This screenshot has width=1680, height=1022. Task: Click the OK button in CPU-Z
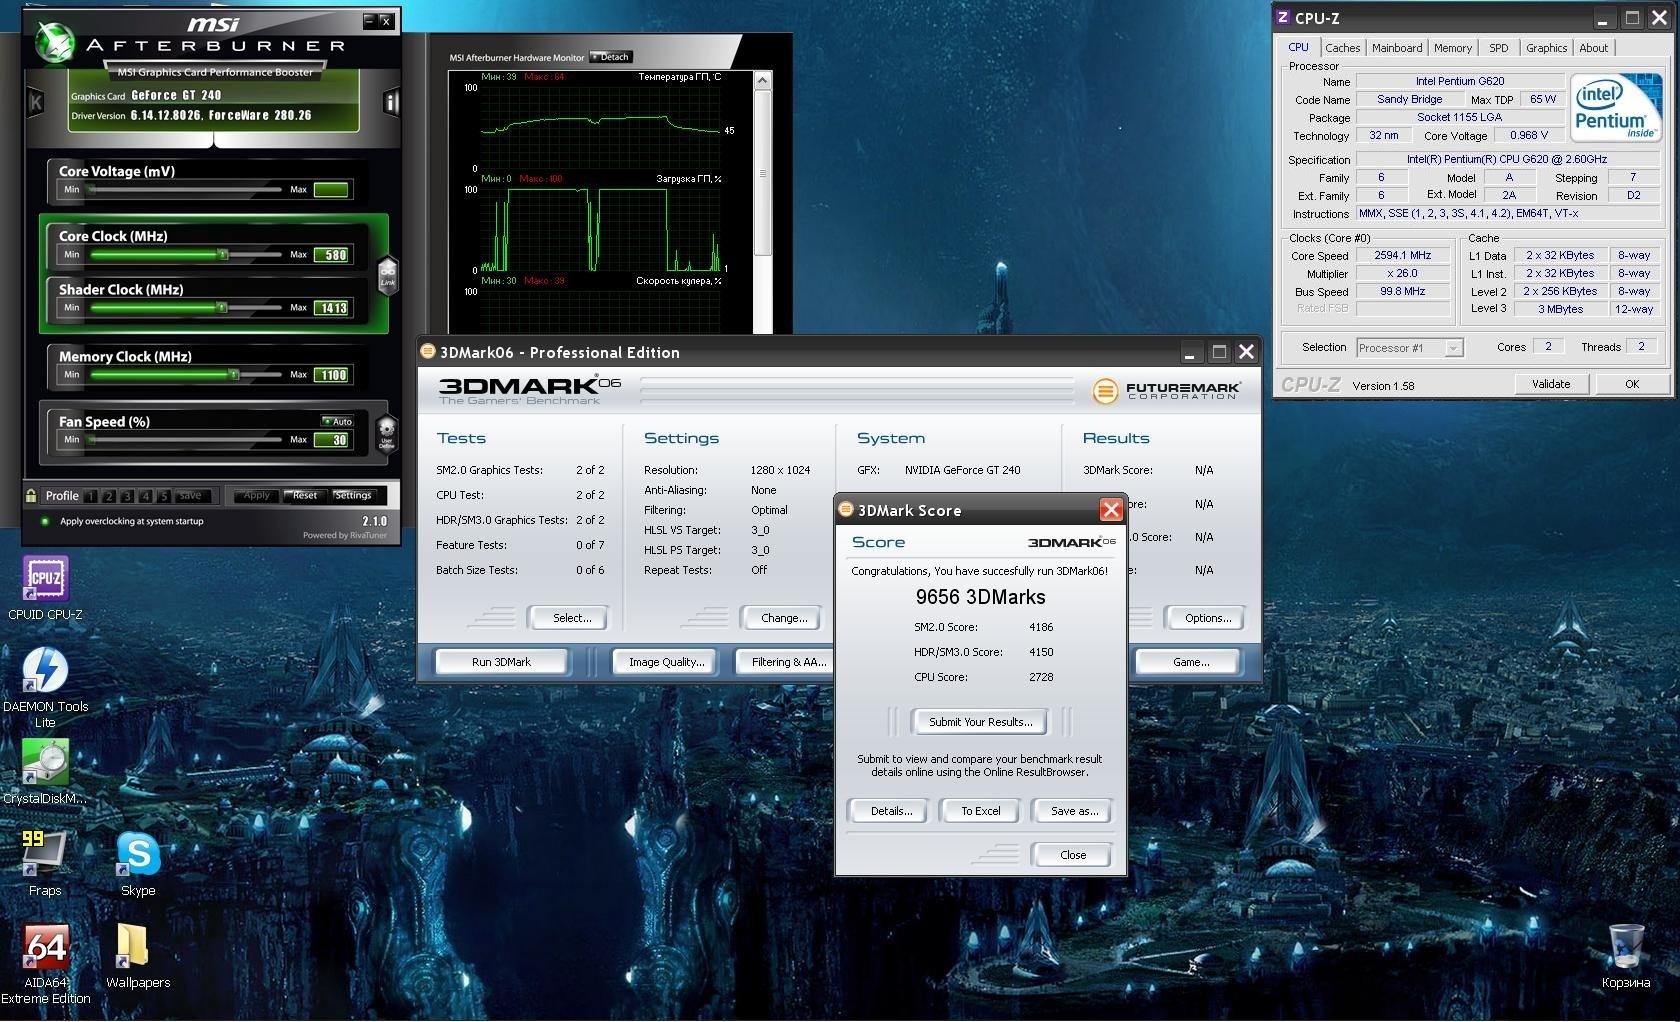[x=1632, y=384]
